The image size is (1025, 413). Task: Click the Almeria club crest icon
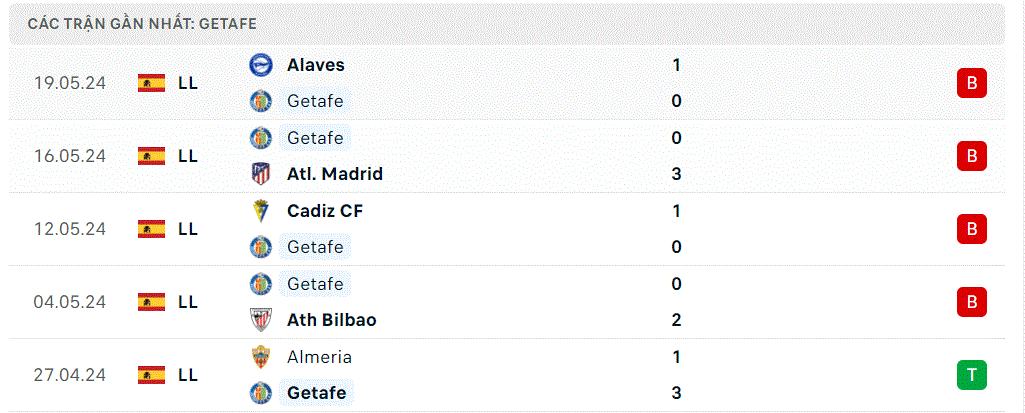(261, 357)
